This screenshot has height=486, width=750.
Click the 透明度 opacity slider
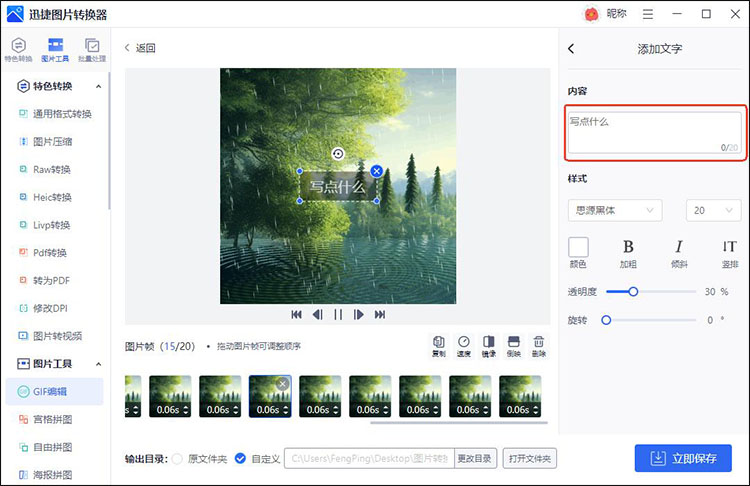click(651, 291)
